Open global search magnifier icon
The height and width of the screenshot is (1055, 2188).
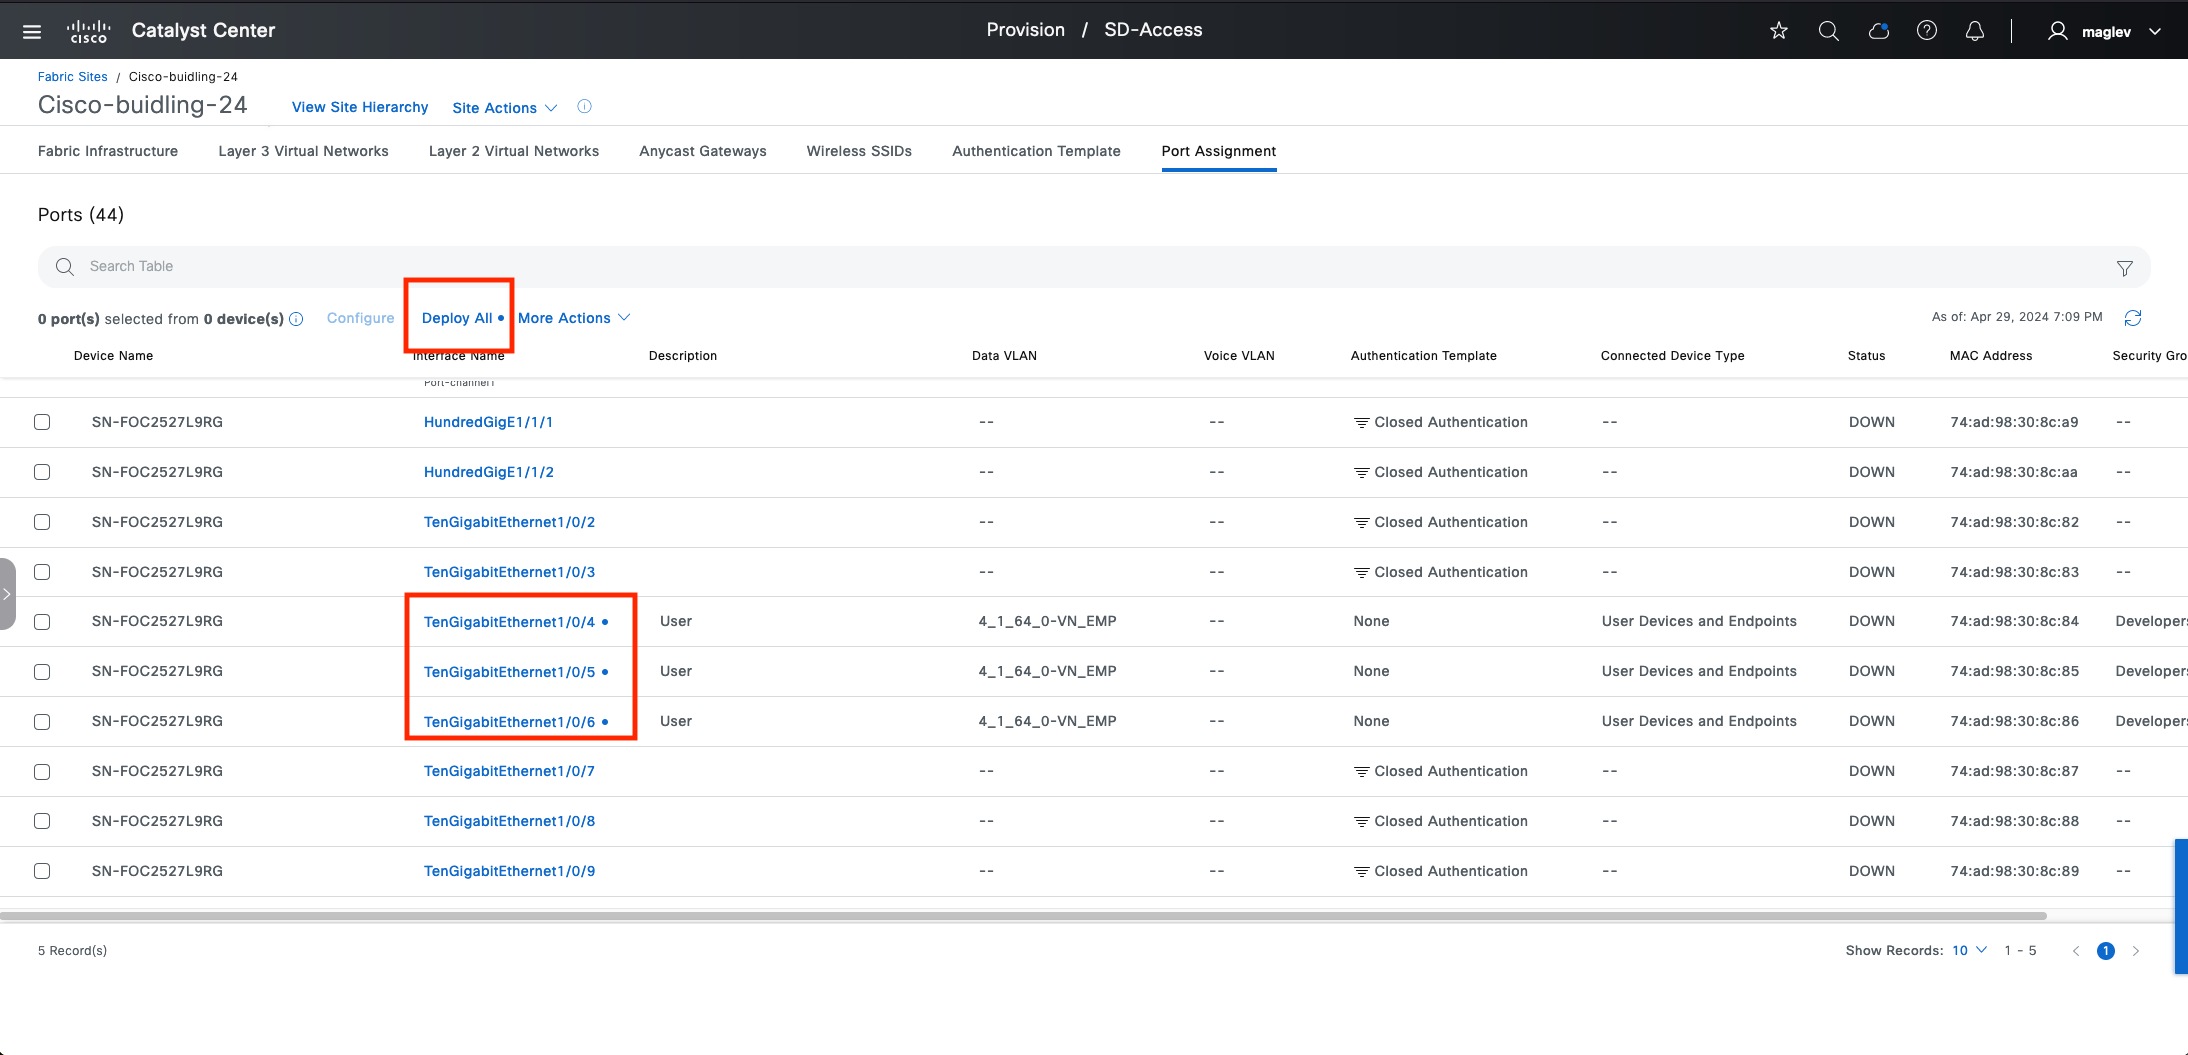1828,31
